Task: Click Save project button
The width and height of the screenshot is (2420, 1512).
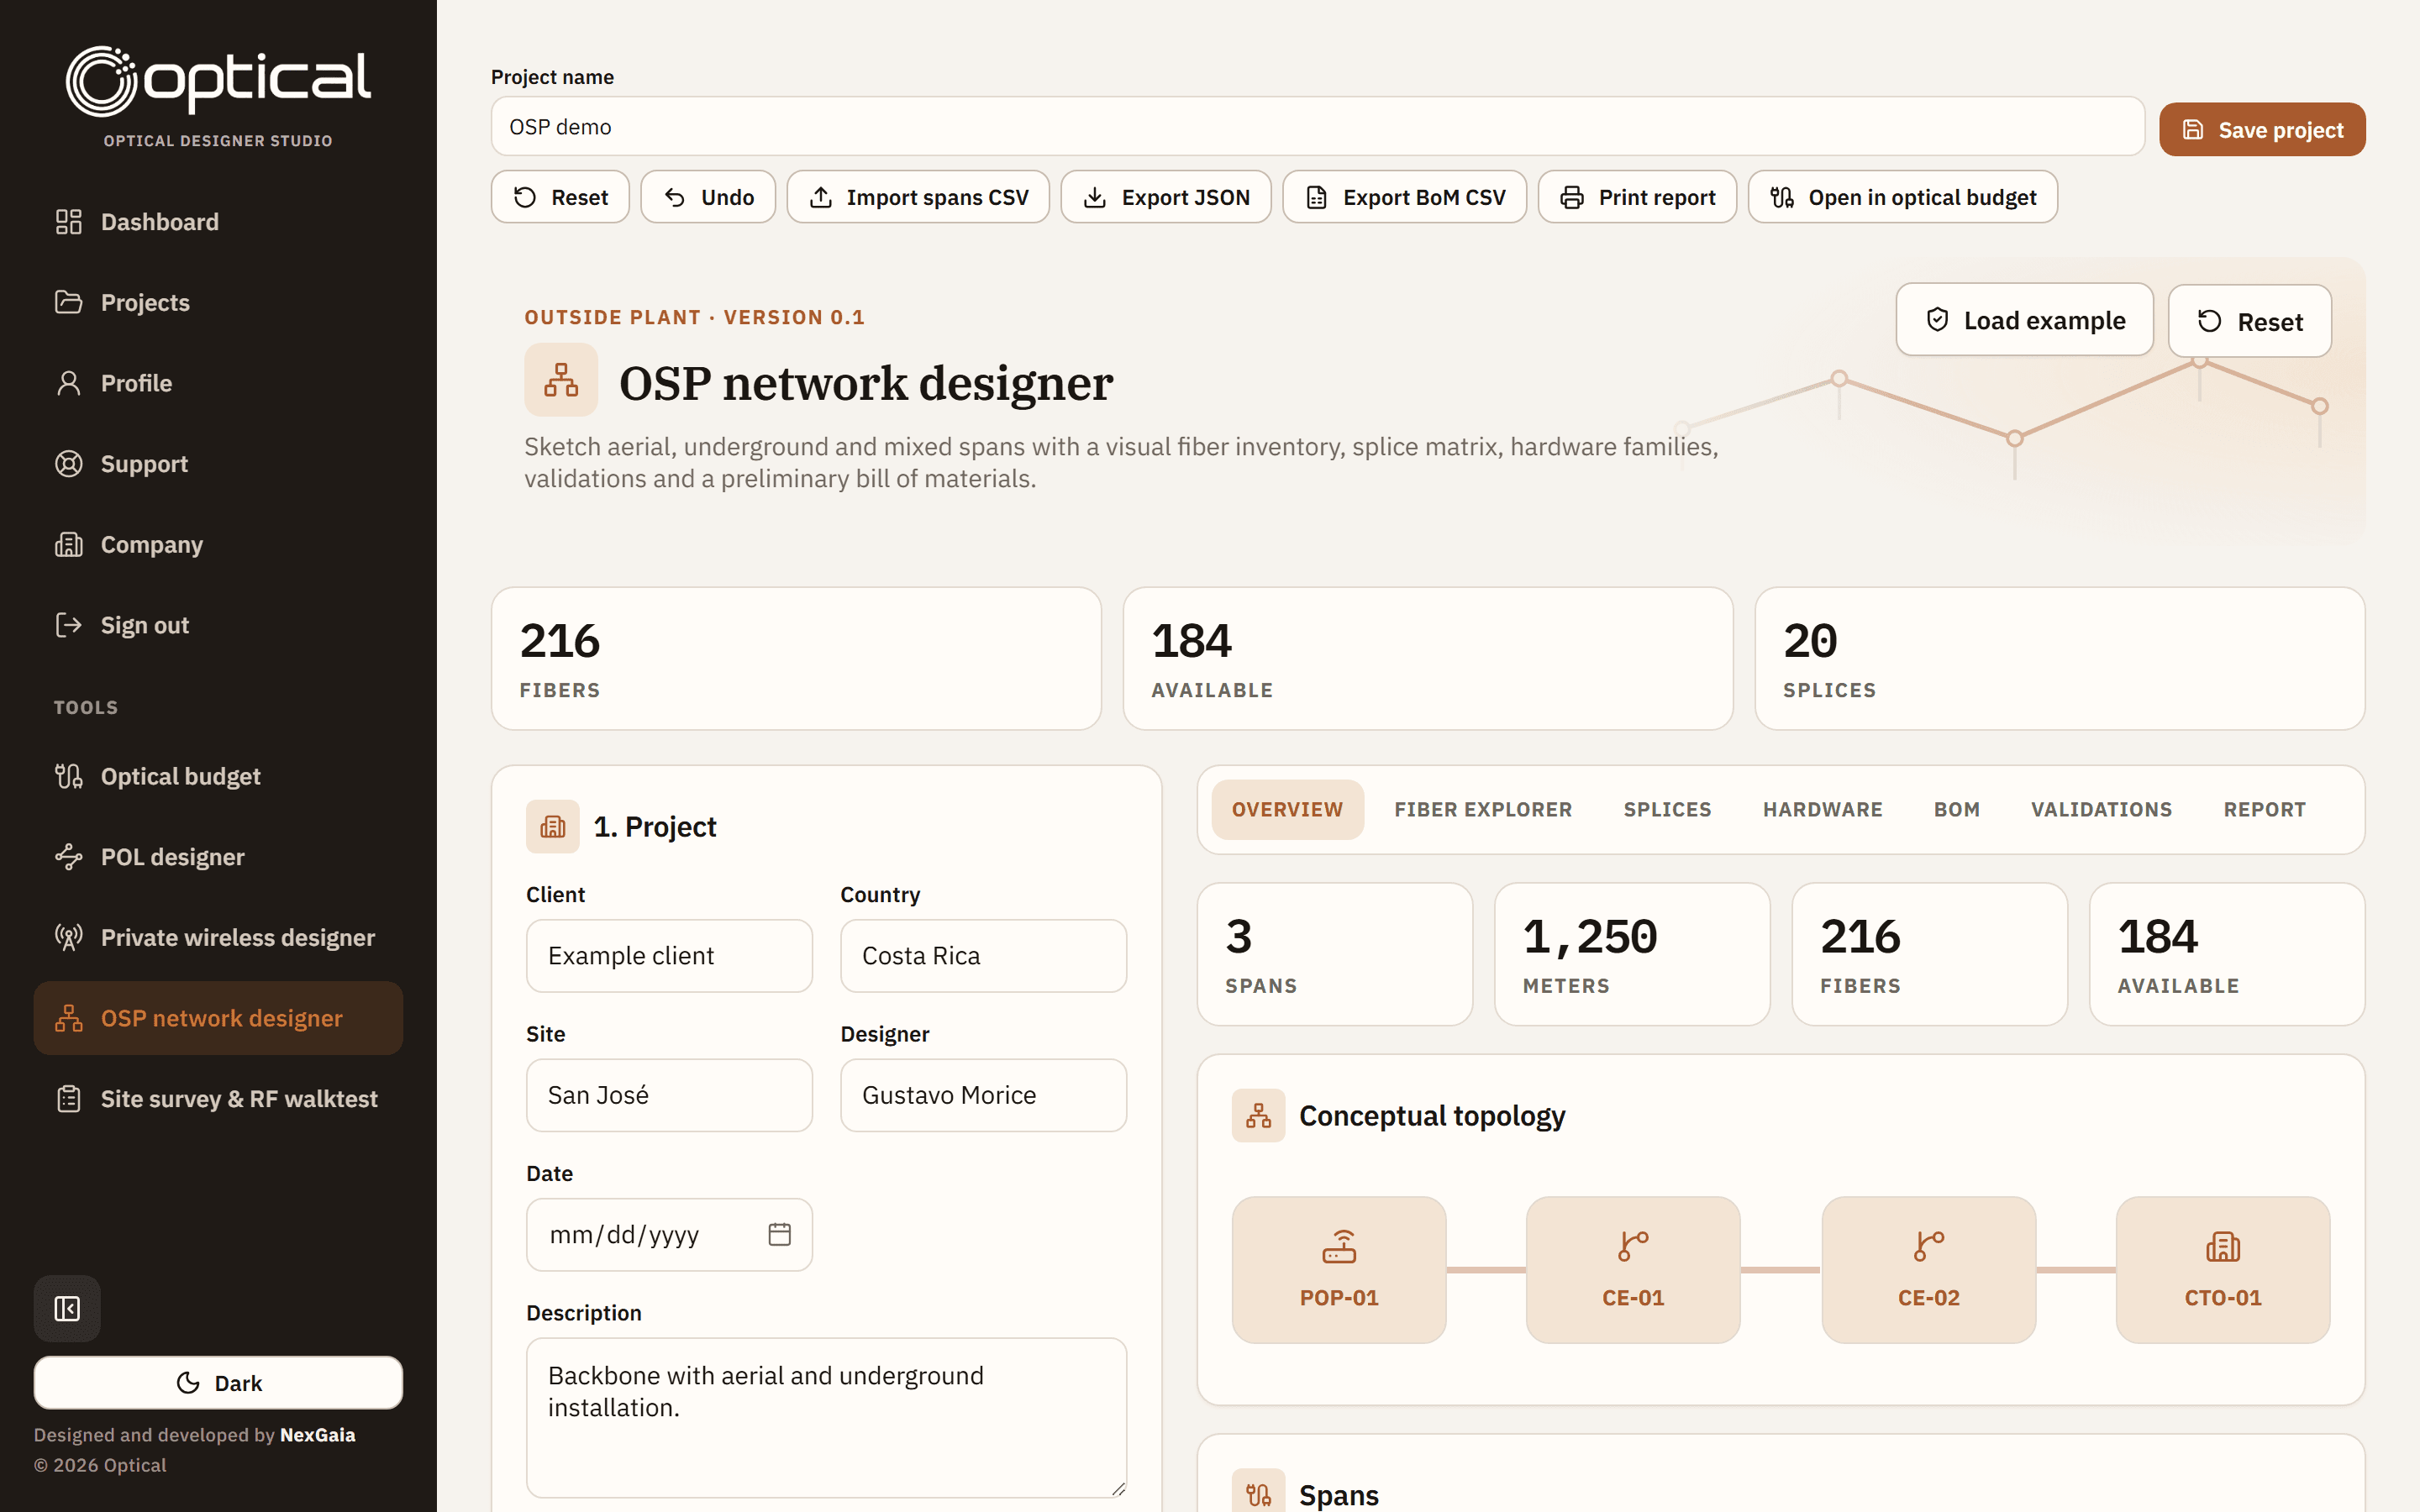Action: (2262, 129)
